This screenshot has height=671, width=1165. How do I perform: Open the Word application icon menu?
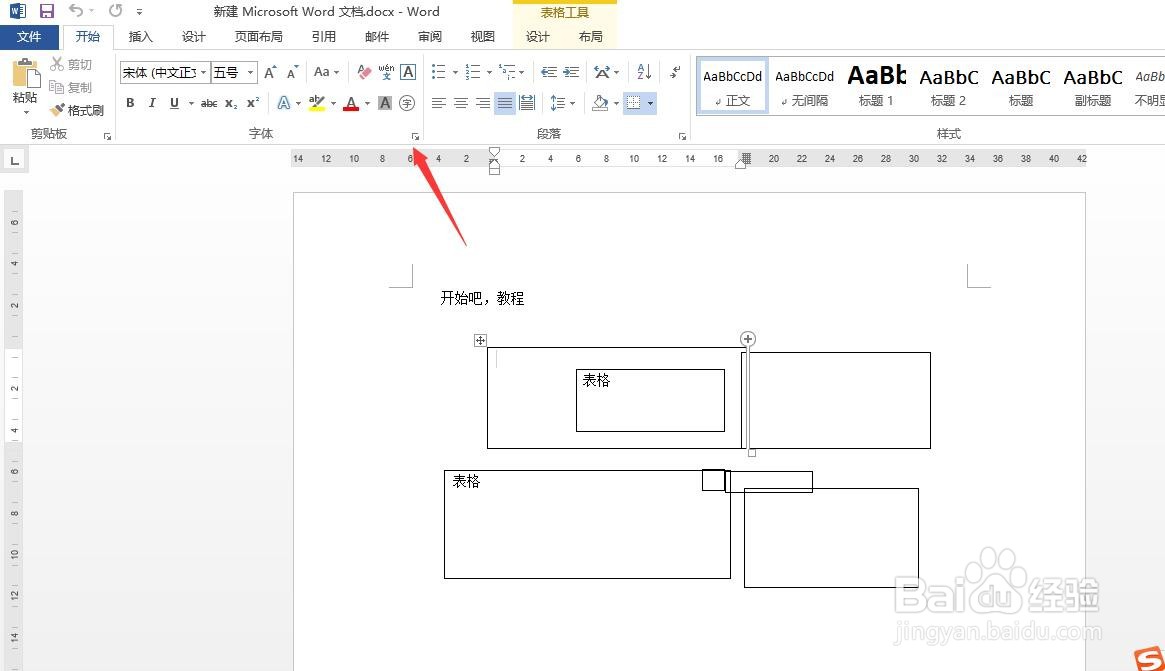point(18,11)
